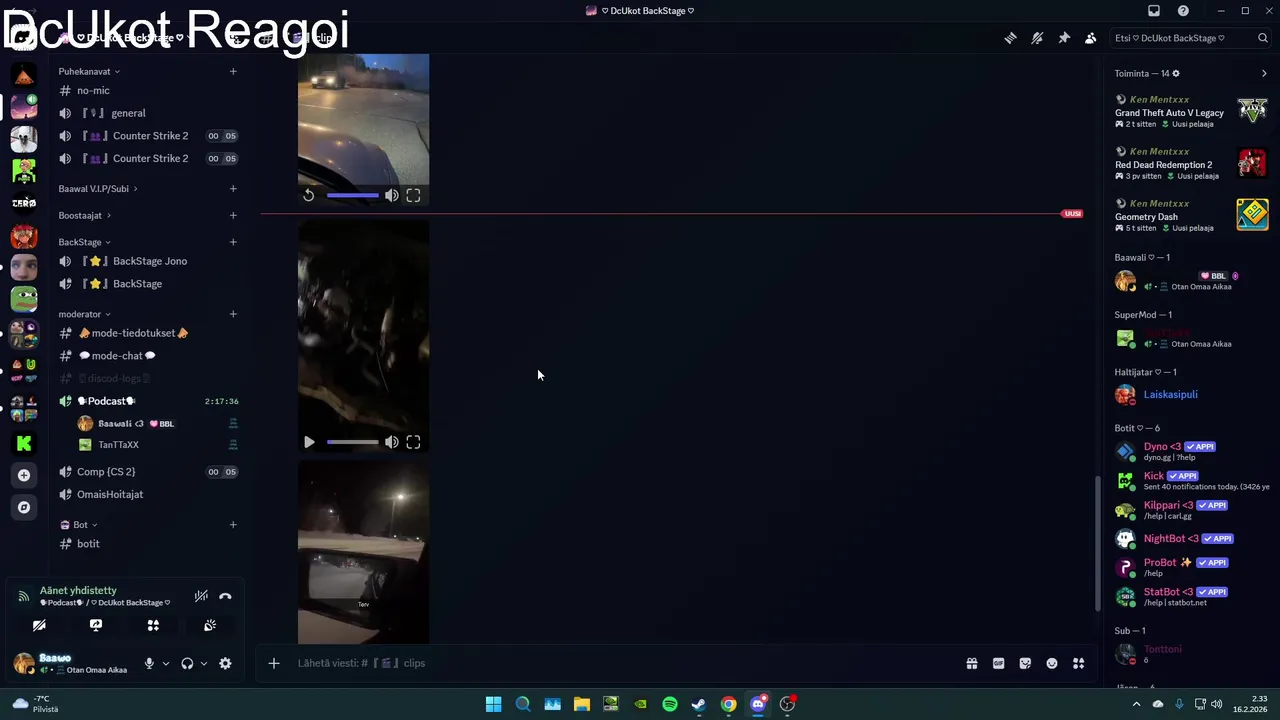This screenshot has height=720, width=1280.
Task: Open the botit text channel
Action: coord(148,543)
